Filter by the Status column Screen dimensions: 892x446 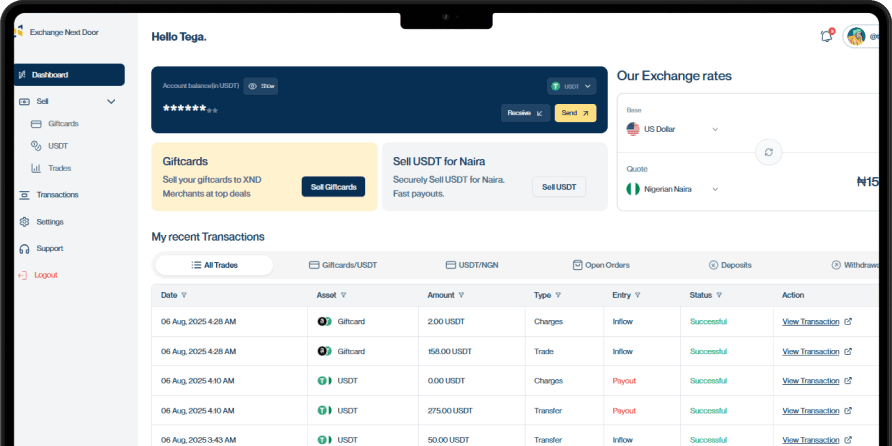click(x=719, y=295)
